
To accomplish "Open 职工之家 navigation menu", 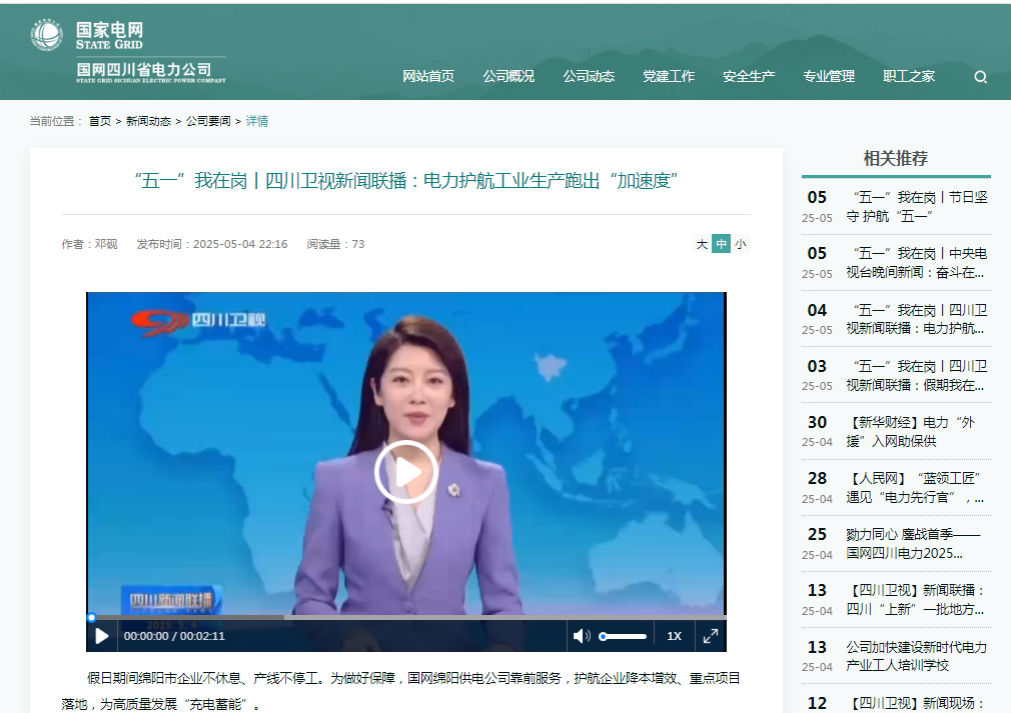I will coord(908,76).
